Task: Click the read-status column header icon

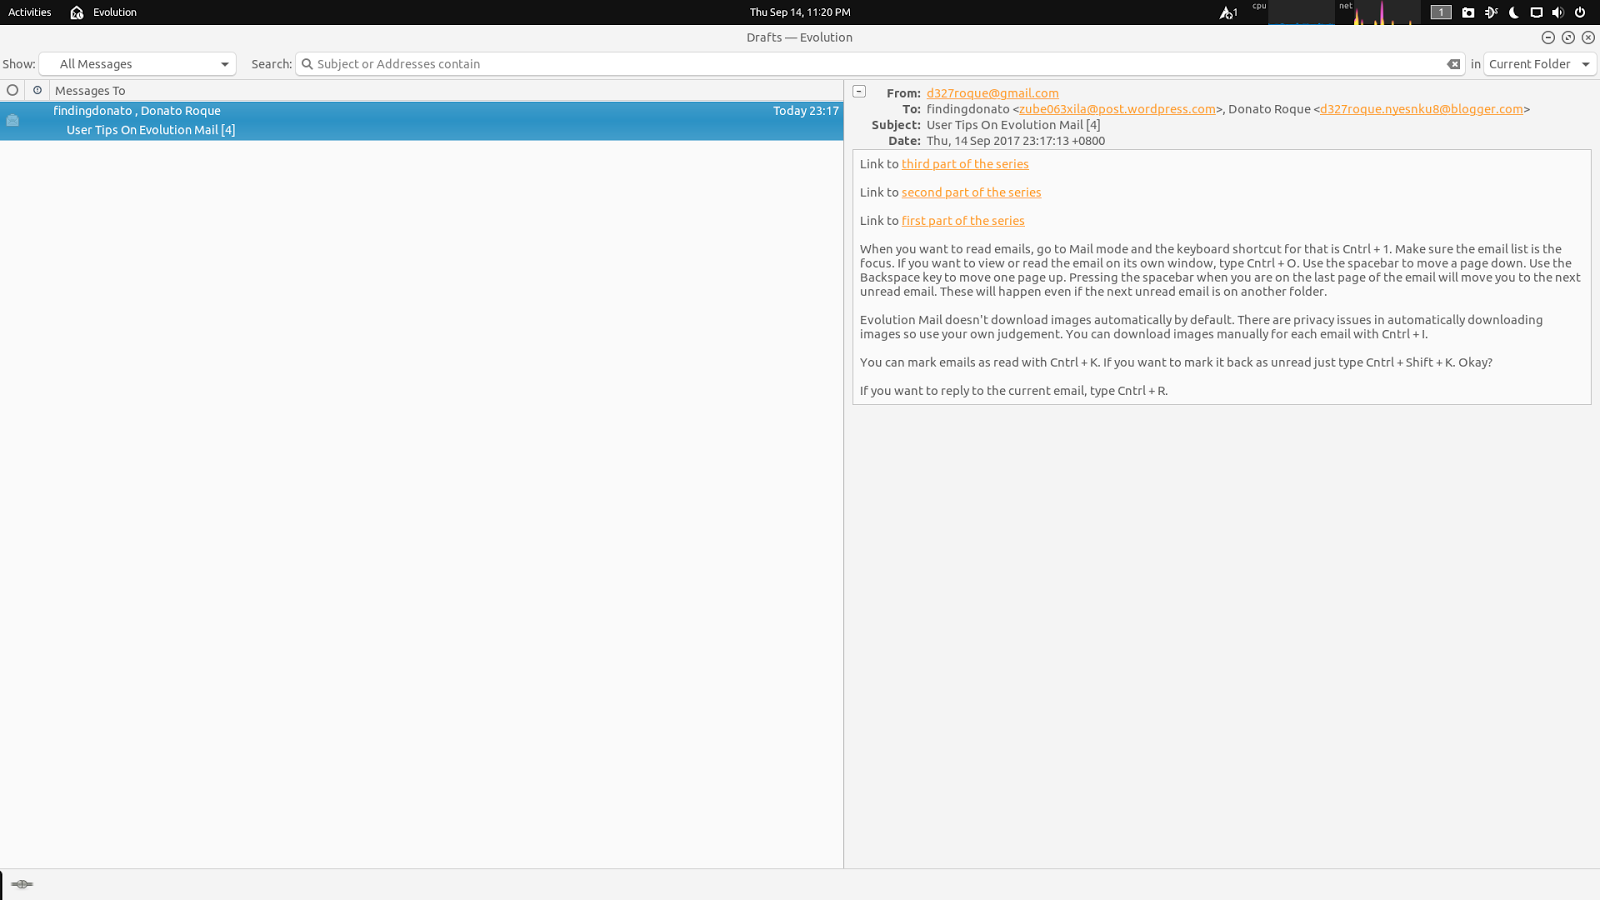Action: (x=12, y=90)
